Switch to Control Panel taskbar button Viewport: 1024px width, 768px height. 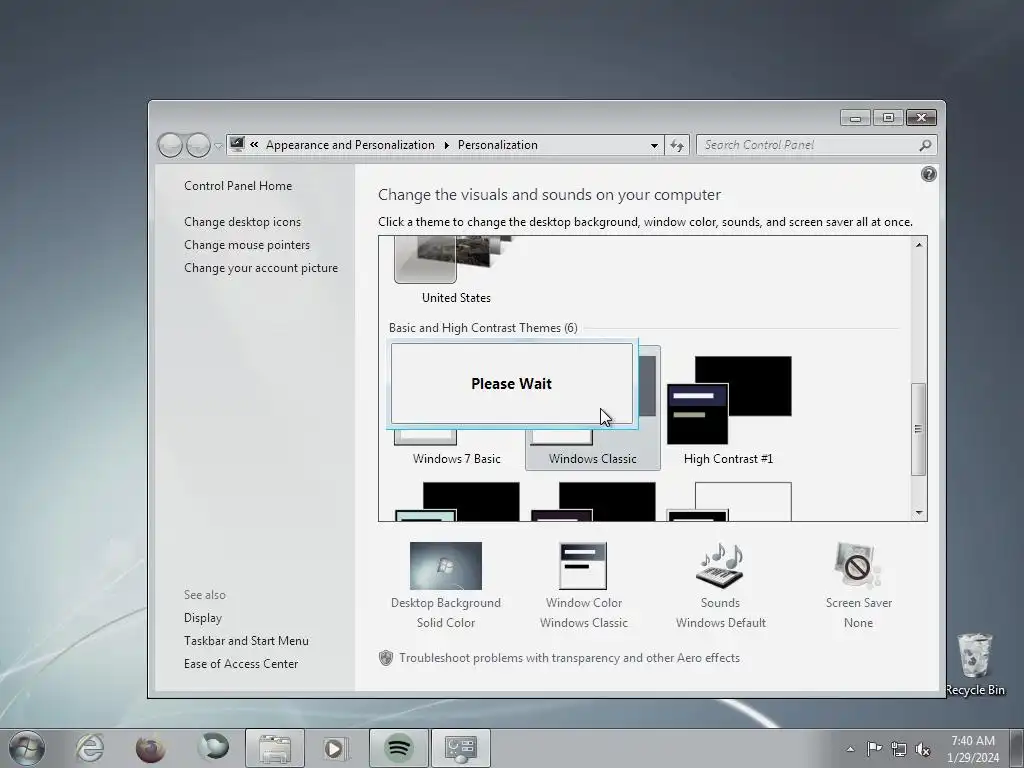click(460, 748)
